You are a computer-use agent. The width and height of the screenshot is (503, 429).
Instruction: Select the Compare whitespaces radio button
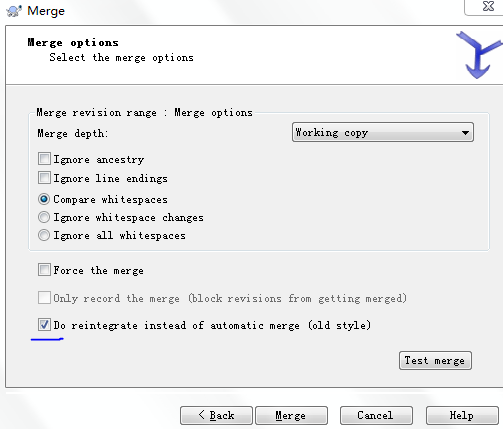(x=44, y=199)
